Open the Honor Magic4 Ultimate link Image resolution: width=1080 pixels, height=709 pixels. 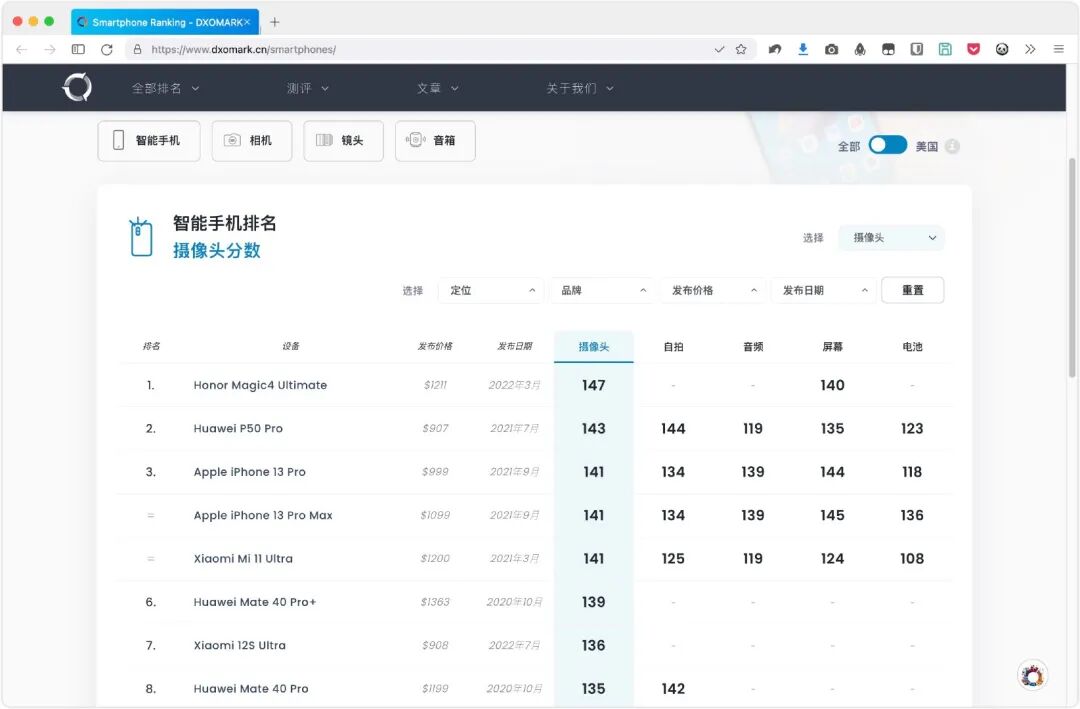260,385
